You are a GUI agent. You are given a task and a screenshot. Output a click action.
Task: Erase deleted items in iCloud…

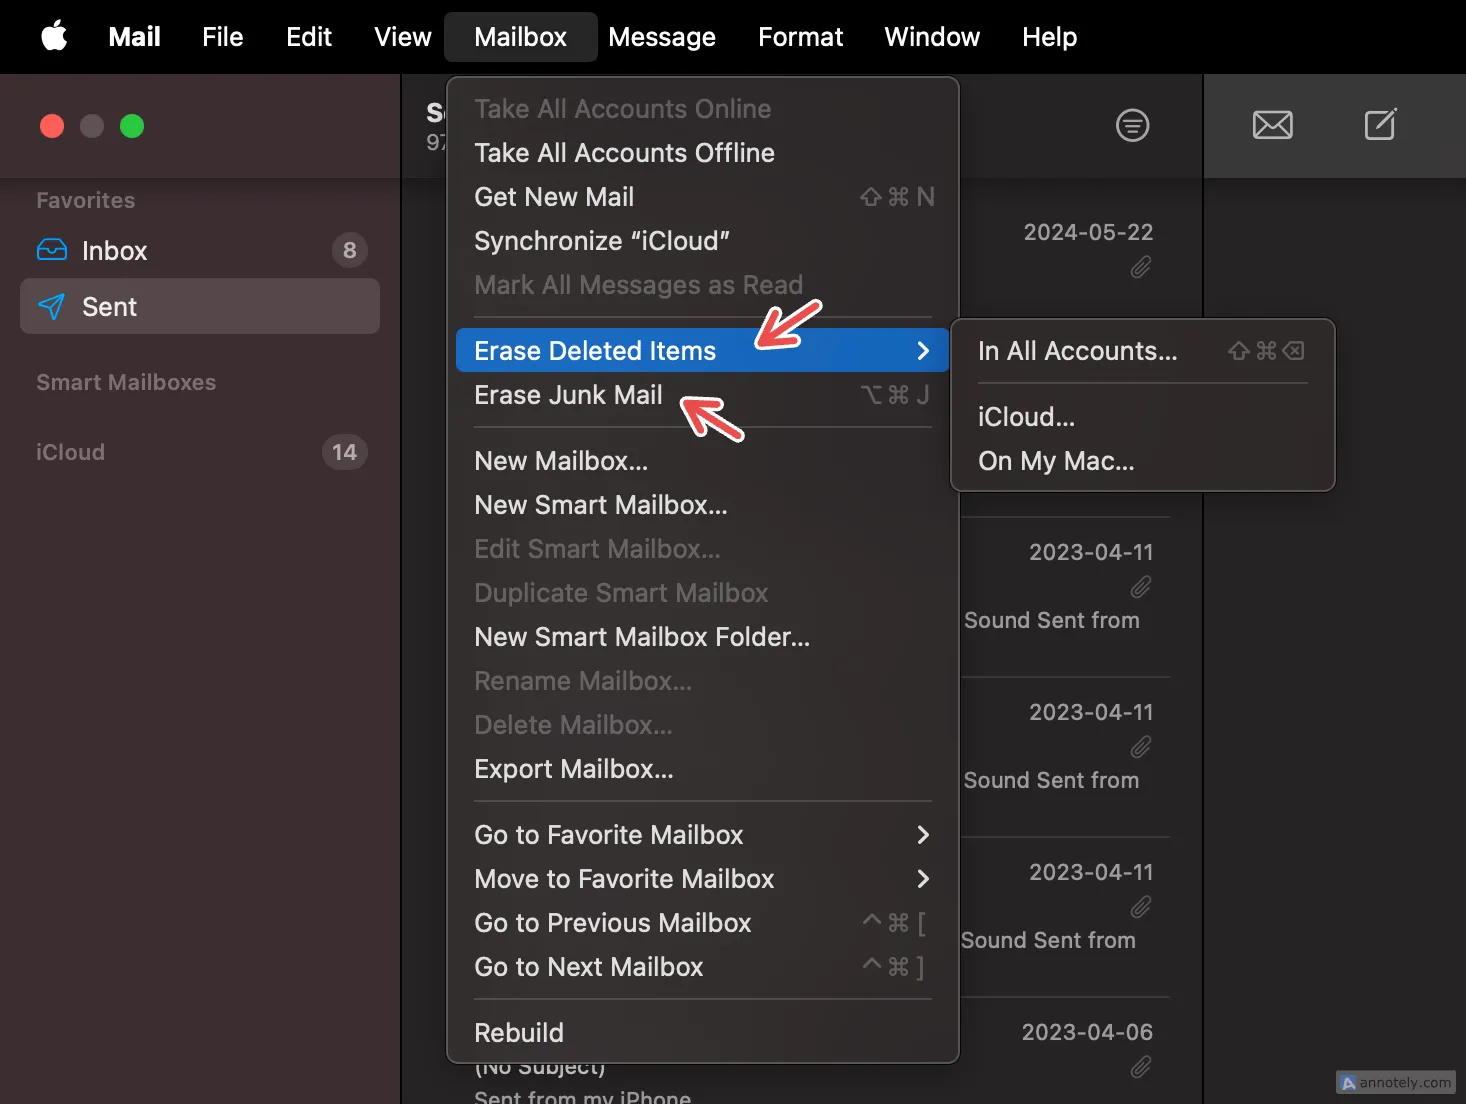(1142, 417)
